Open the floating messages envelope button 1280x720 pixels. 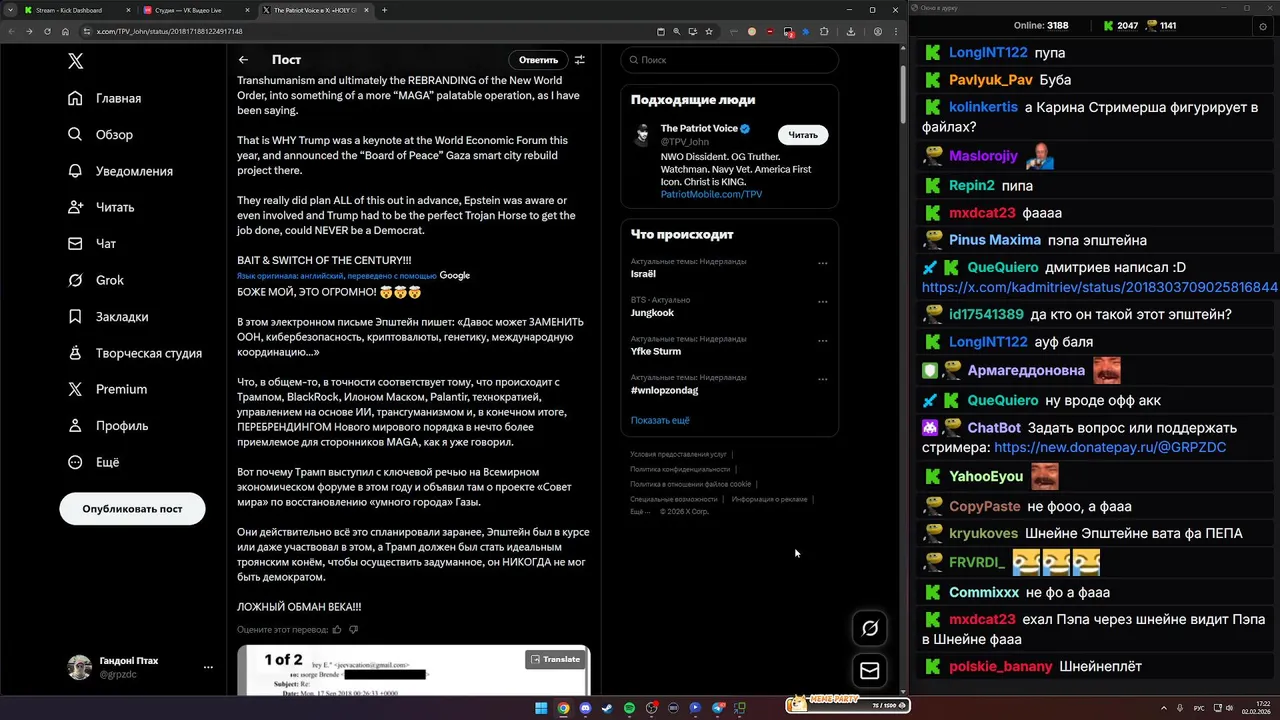click(870, 671)
